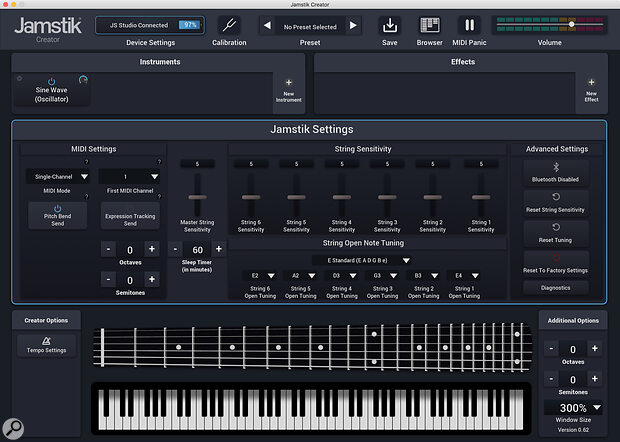The width and height of the screenshot is (620, 442).
Task: Go to previous preset arrow
Action: 268,25
